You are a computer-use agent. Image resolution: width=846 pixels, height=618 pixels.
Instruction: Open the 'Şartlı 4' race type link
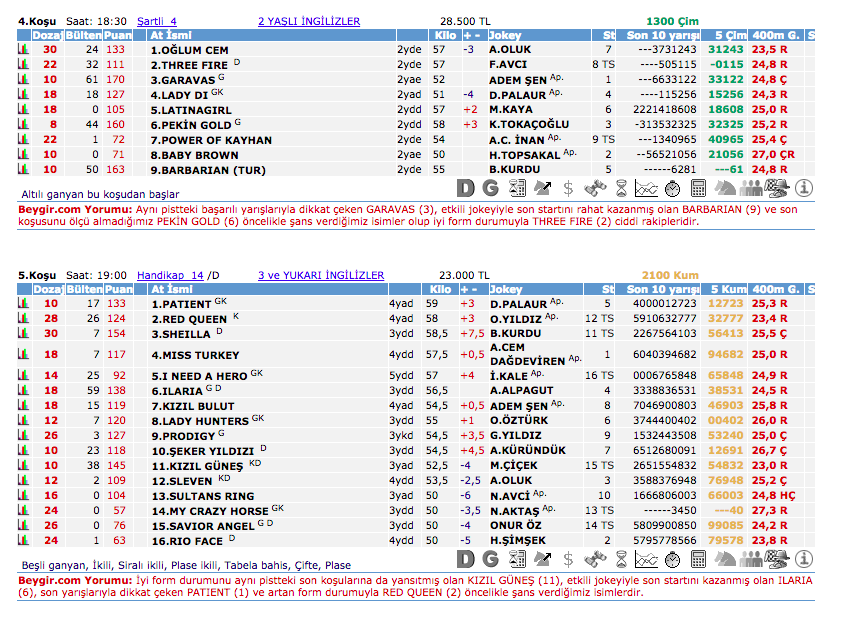click(x=158, y=20)
